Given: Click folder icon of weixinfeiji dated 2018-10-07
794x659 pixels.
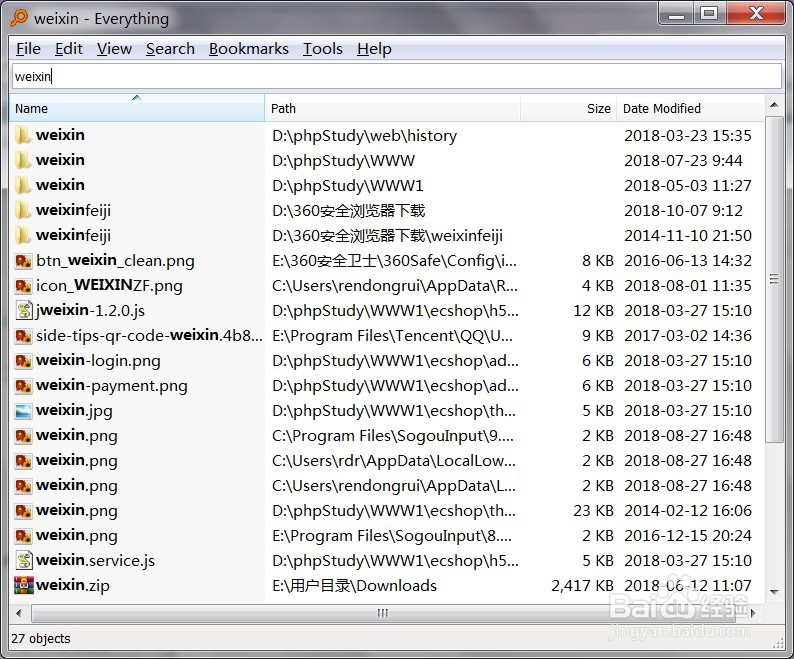Looking at the screenshot, I should click(x=23, y=210).
